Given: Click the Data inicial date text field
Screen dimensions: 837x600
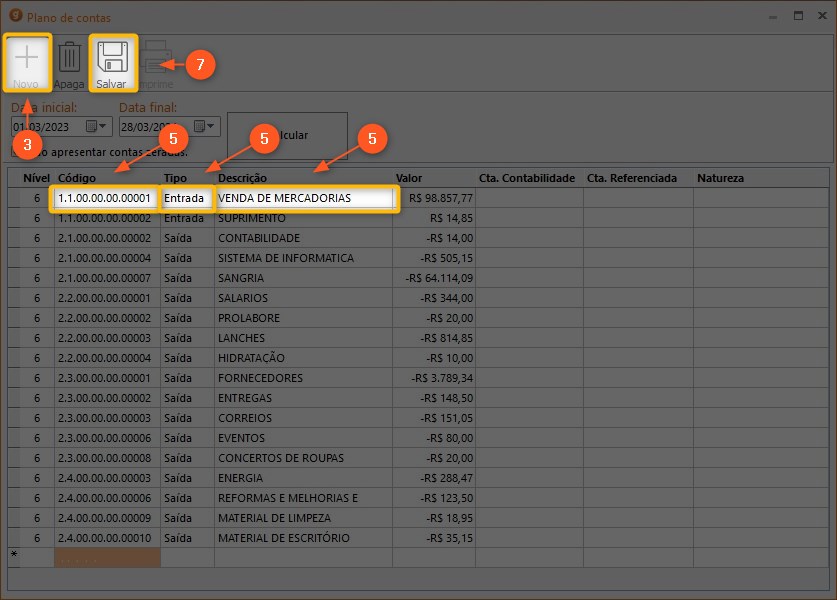Looking at the screenshot, I should coord(46,127).
